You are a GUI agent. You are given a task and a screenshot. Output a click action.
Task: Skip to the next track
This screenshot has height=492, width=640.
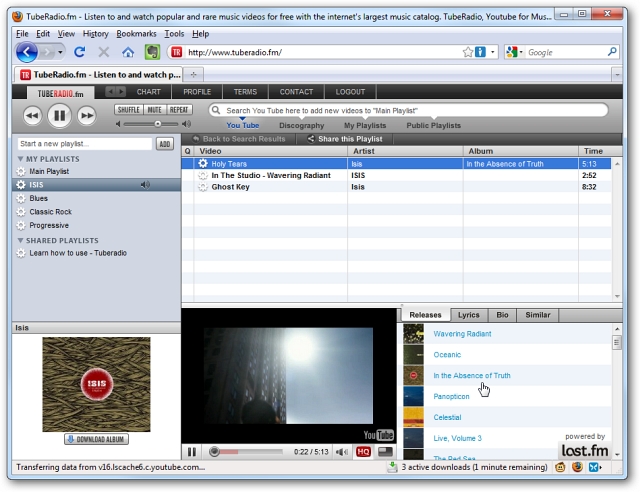[x=87, y=116]
